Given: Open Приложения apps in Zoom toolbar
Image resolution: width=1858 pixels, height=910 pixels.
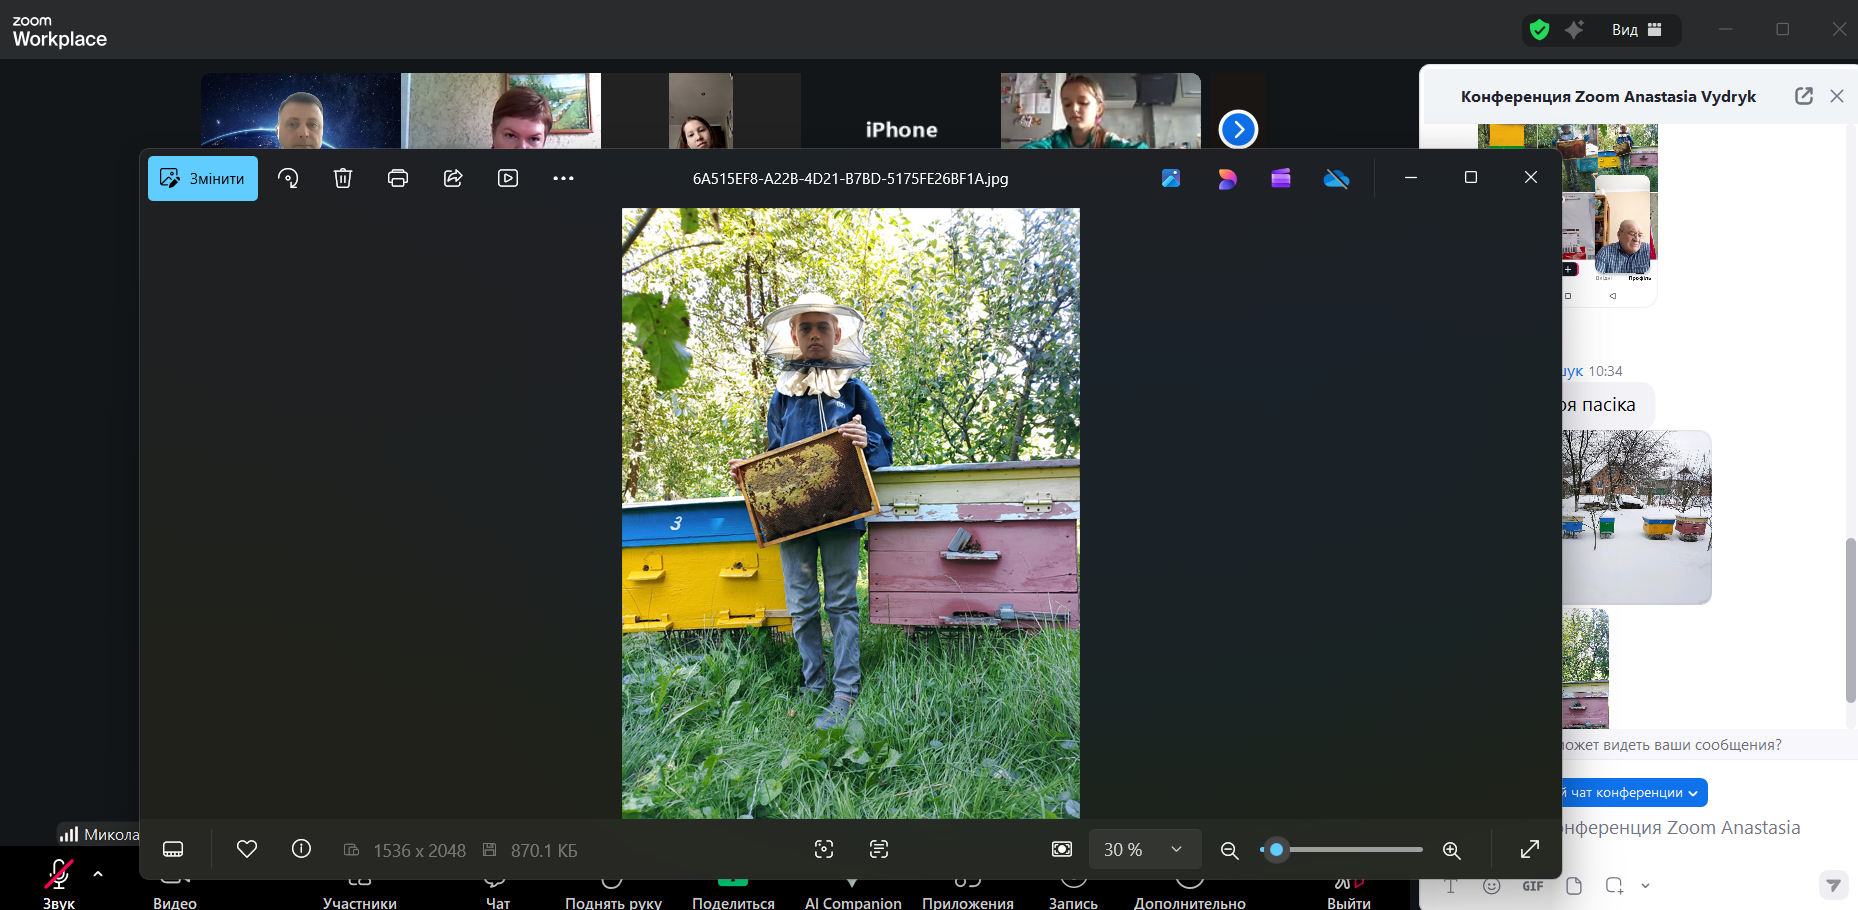Looking at the screenshot, I should pyautogui.click(x=968, y=892).
